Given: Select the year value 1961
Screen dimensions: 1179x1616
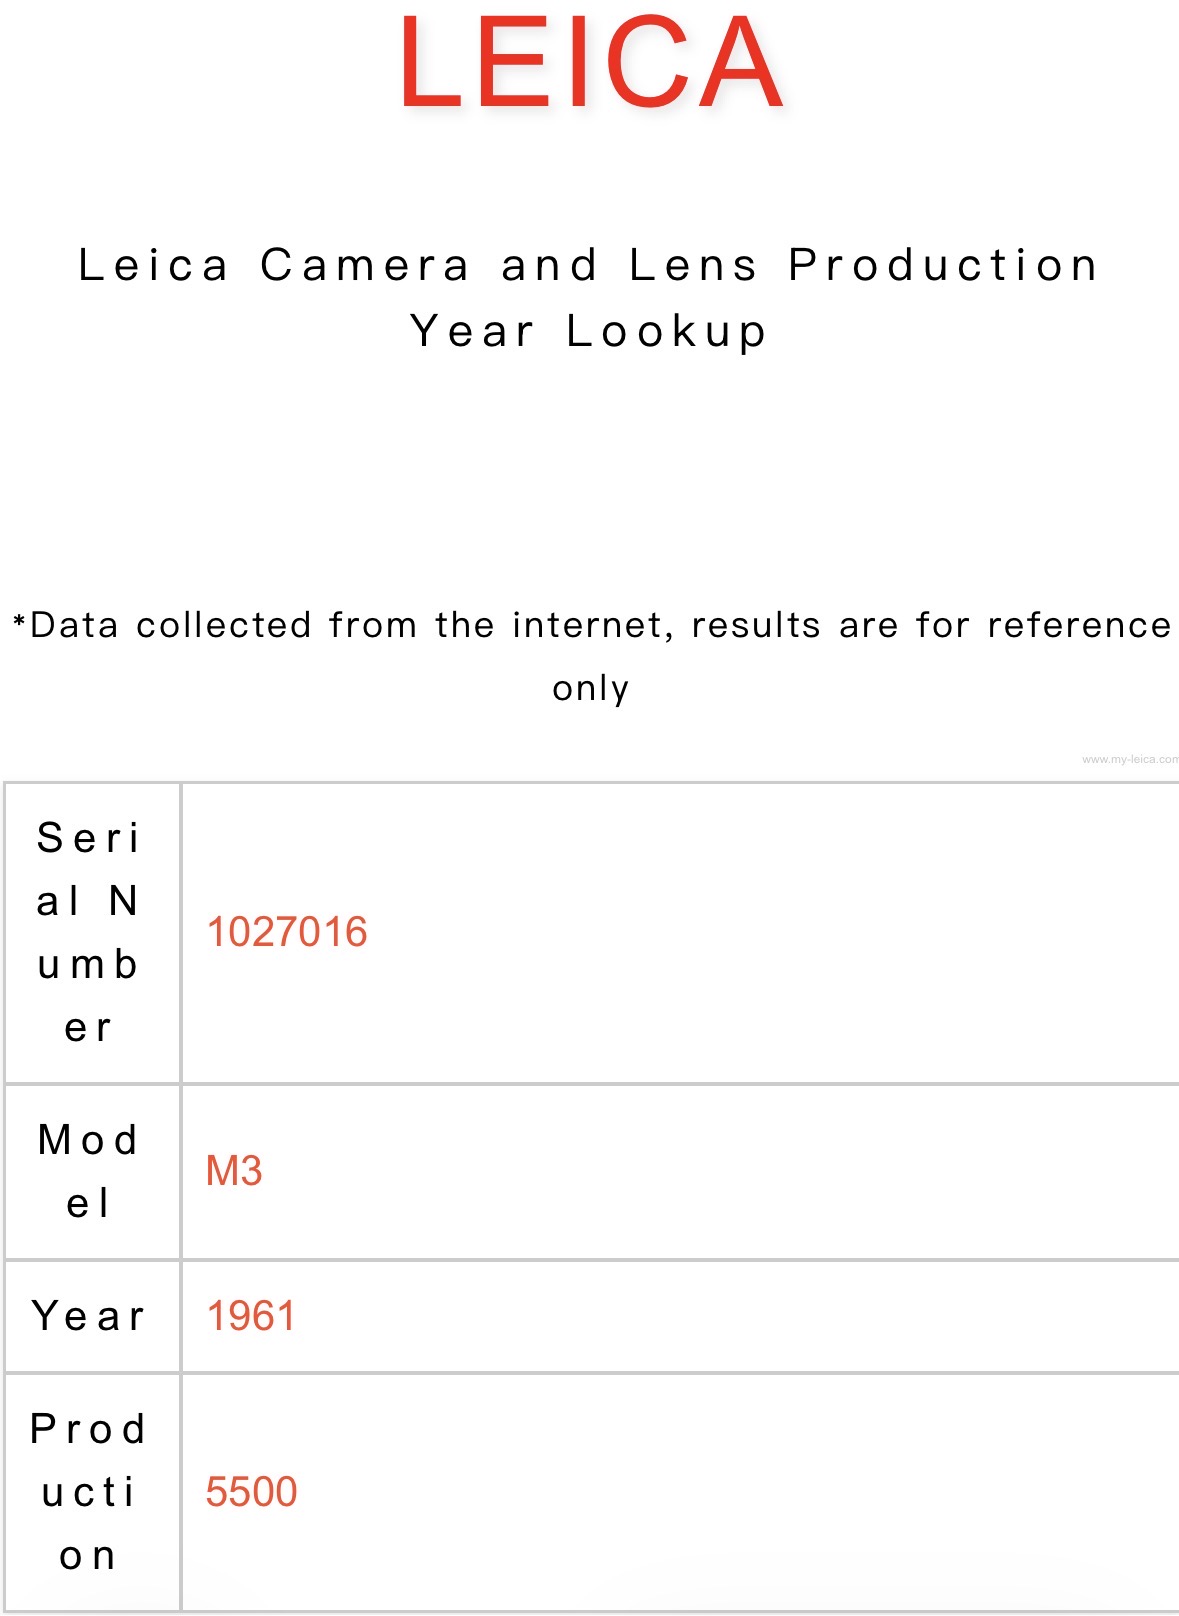Looking at the screenshot, I should click(251, 1316).
